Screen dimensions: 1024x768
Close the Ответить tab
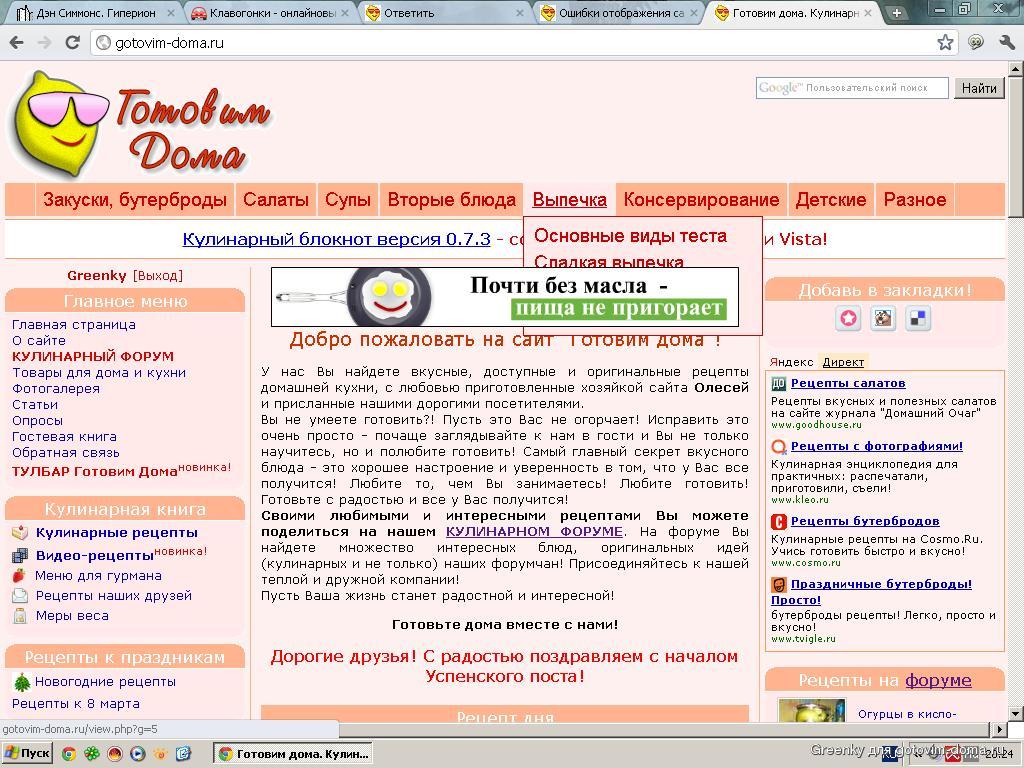pos(520,12)
